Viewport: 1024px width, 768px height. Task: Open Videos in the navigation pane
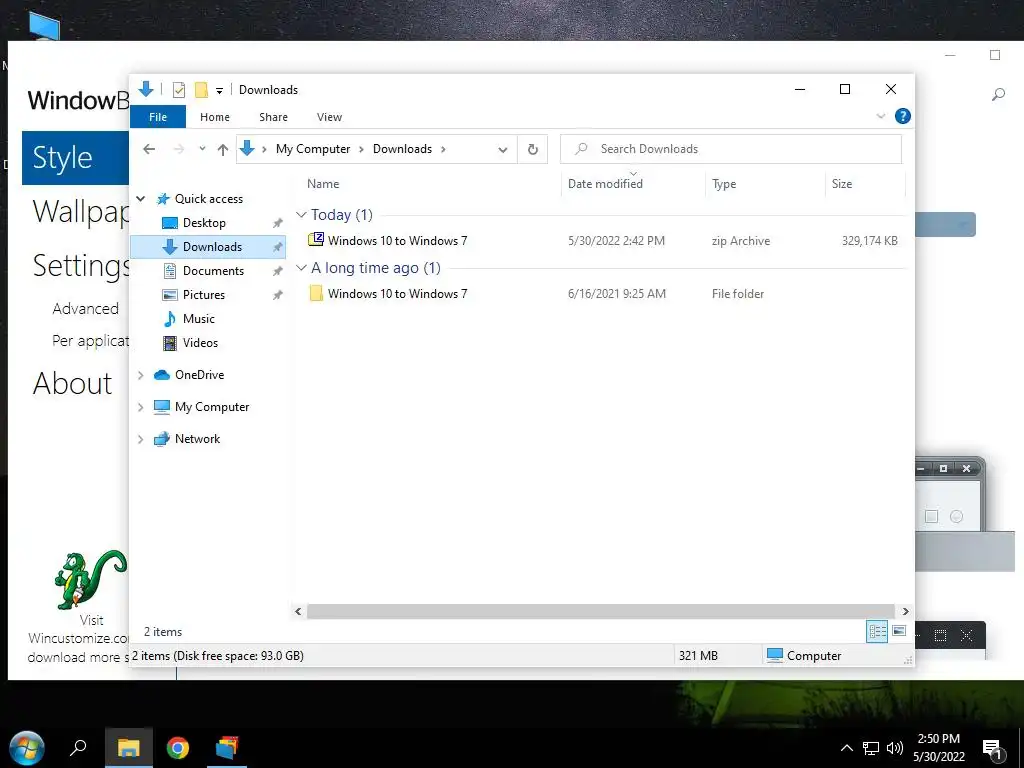pos(200,343)
